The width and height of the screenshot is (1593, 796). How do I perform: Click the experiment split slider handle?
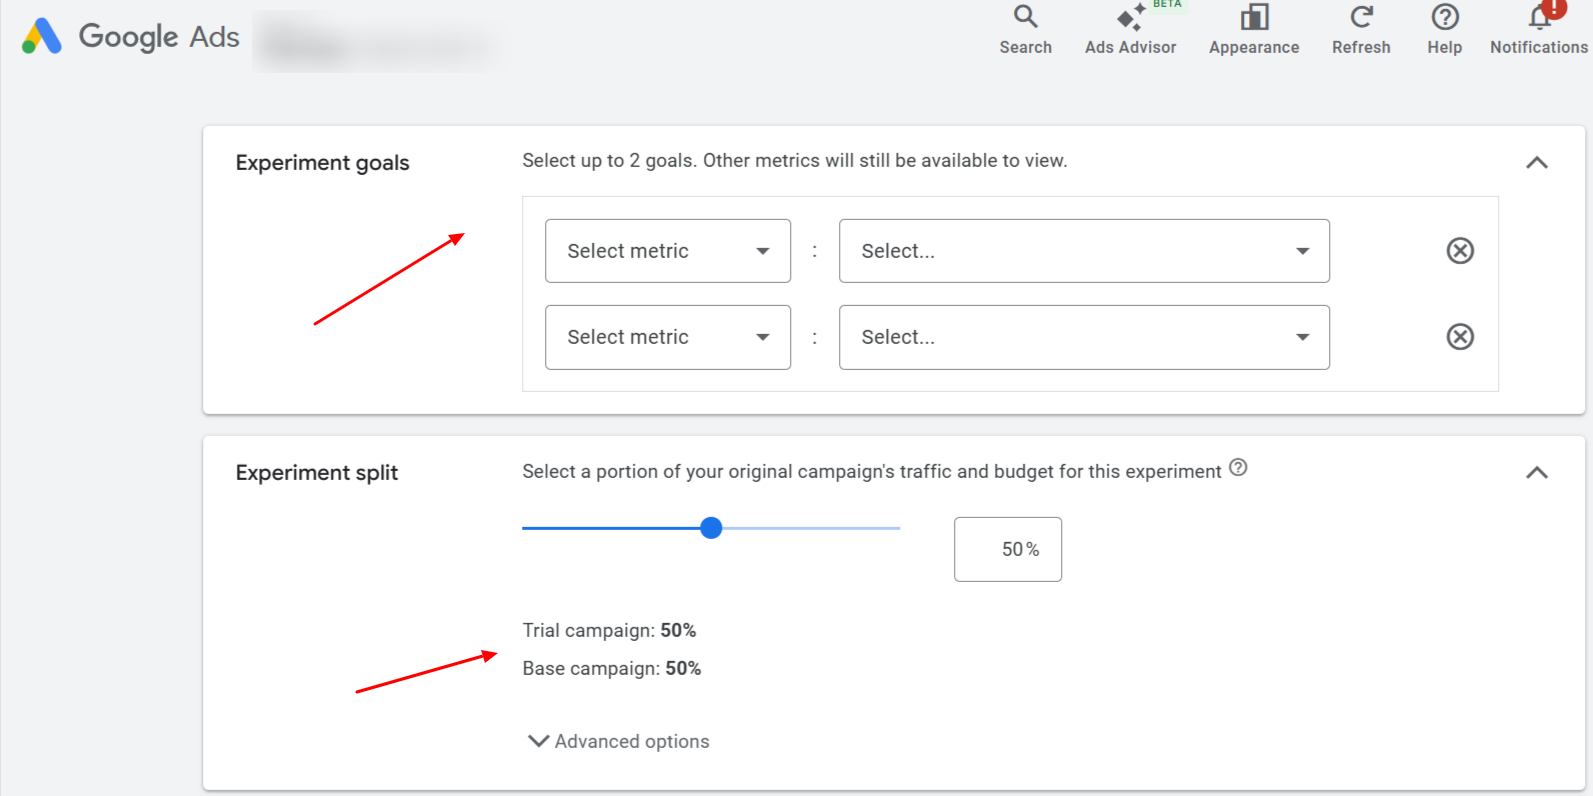point(711,528)
